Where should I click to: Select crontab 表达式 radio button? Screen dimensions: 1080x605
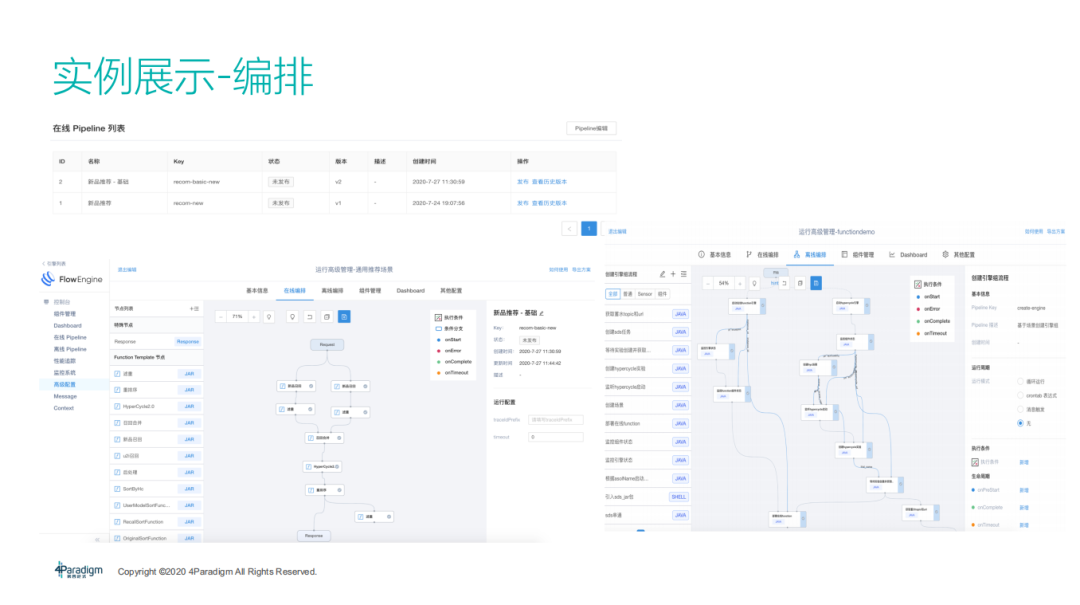1020,396
